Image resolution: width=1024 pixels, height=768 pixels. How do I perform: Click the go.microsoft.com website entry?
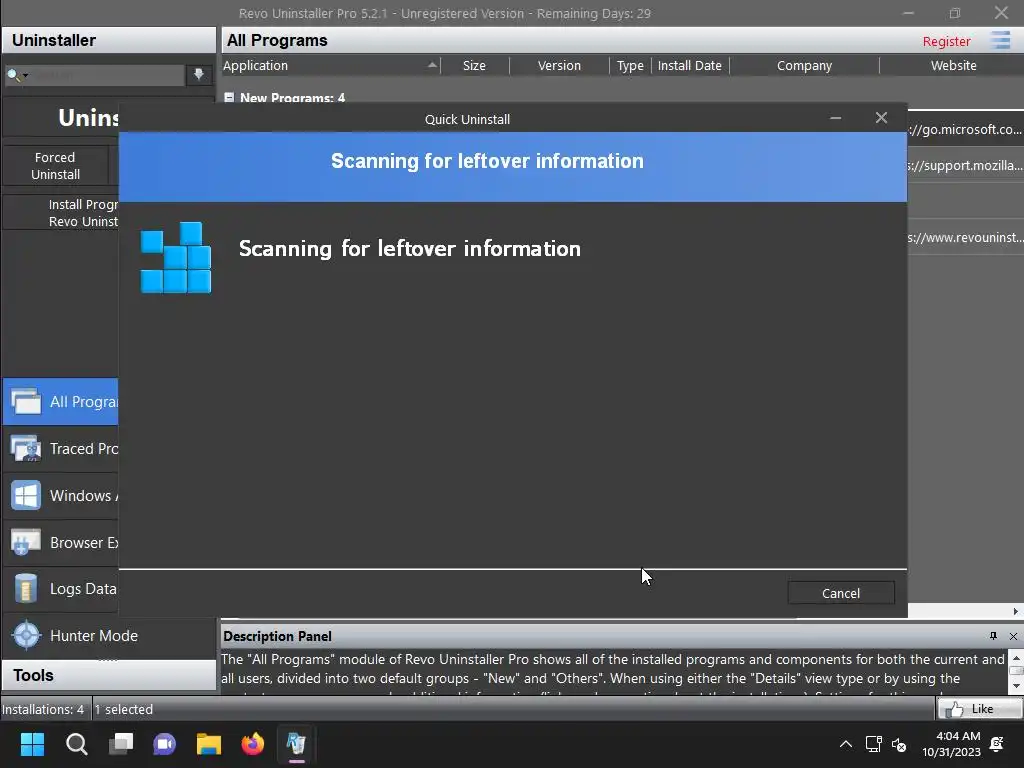coord(965,129)
